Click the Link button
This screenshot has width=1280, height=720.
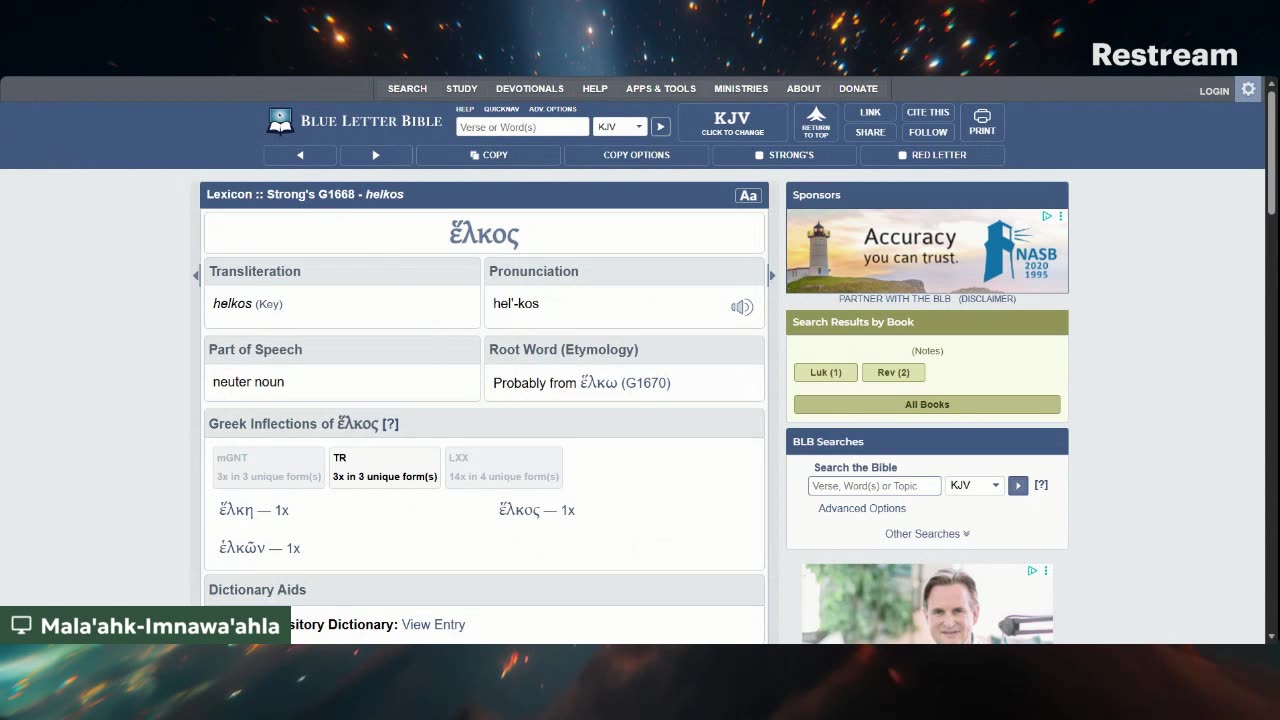pyautogui.click(x=870, y=112)
